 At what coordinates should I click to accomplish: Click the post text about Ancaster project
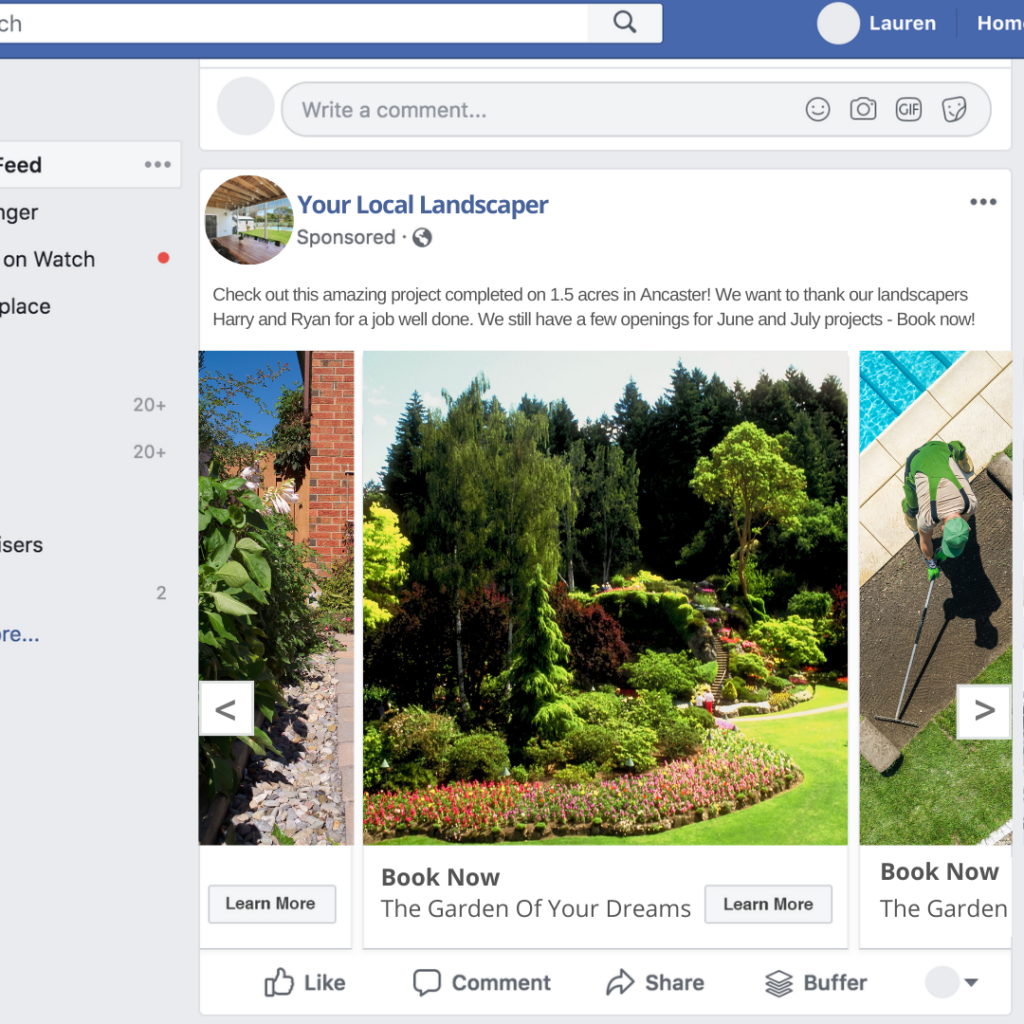tap(594, 307)
